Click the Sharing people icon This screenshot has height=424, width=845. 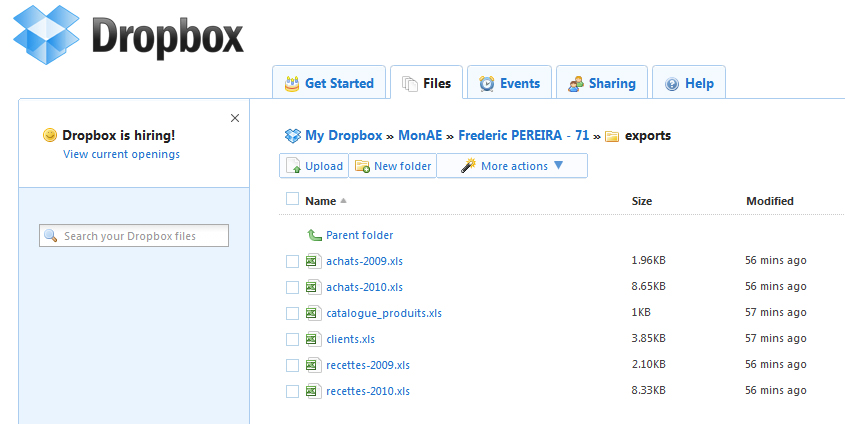[x=576, y=84]
